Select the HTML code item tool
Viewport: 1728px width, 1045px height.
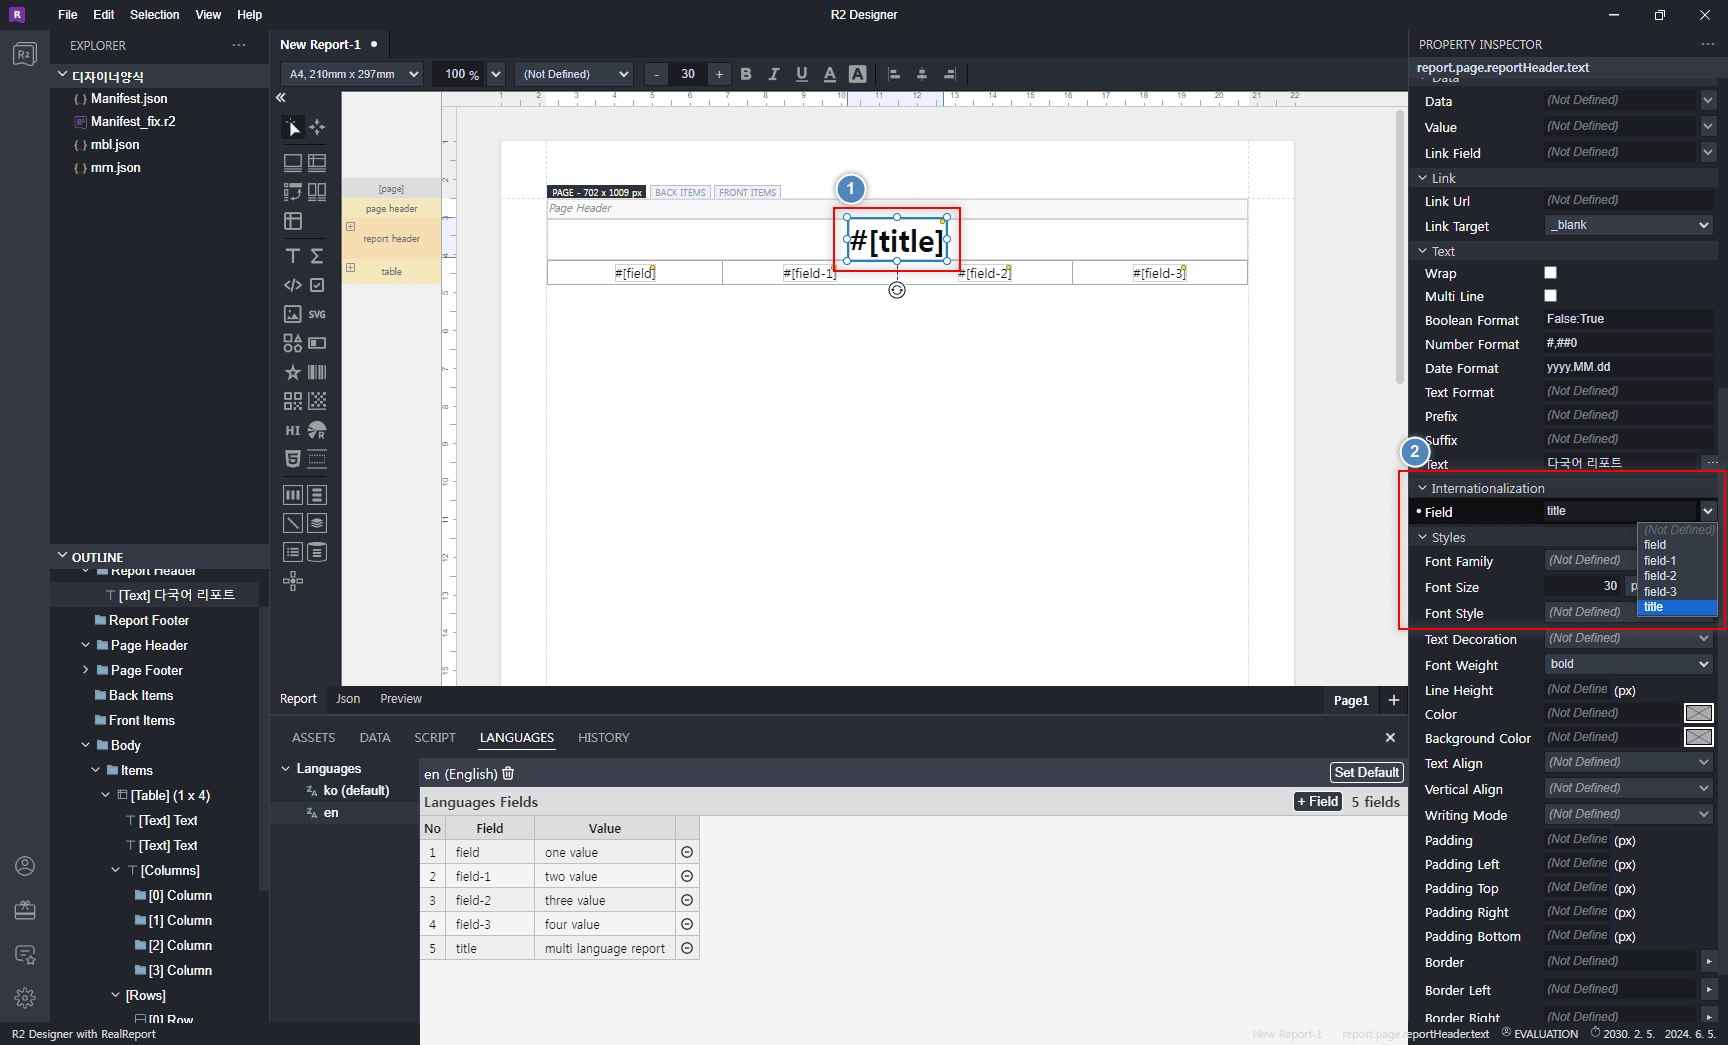(292, 285)
